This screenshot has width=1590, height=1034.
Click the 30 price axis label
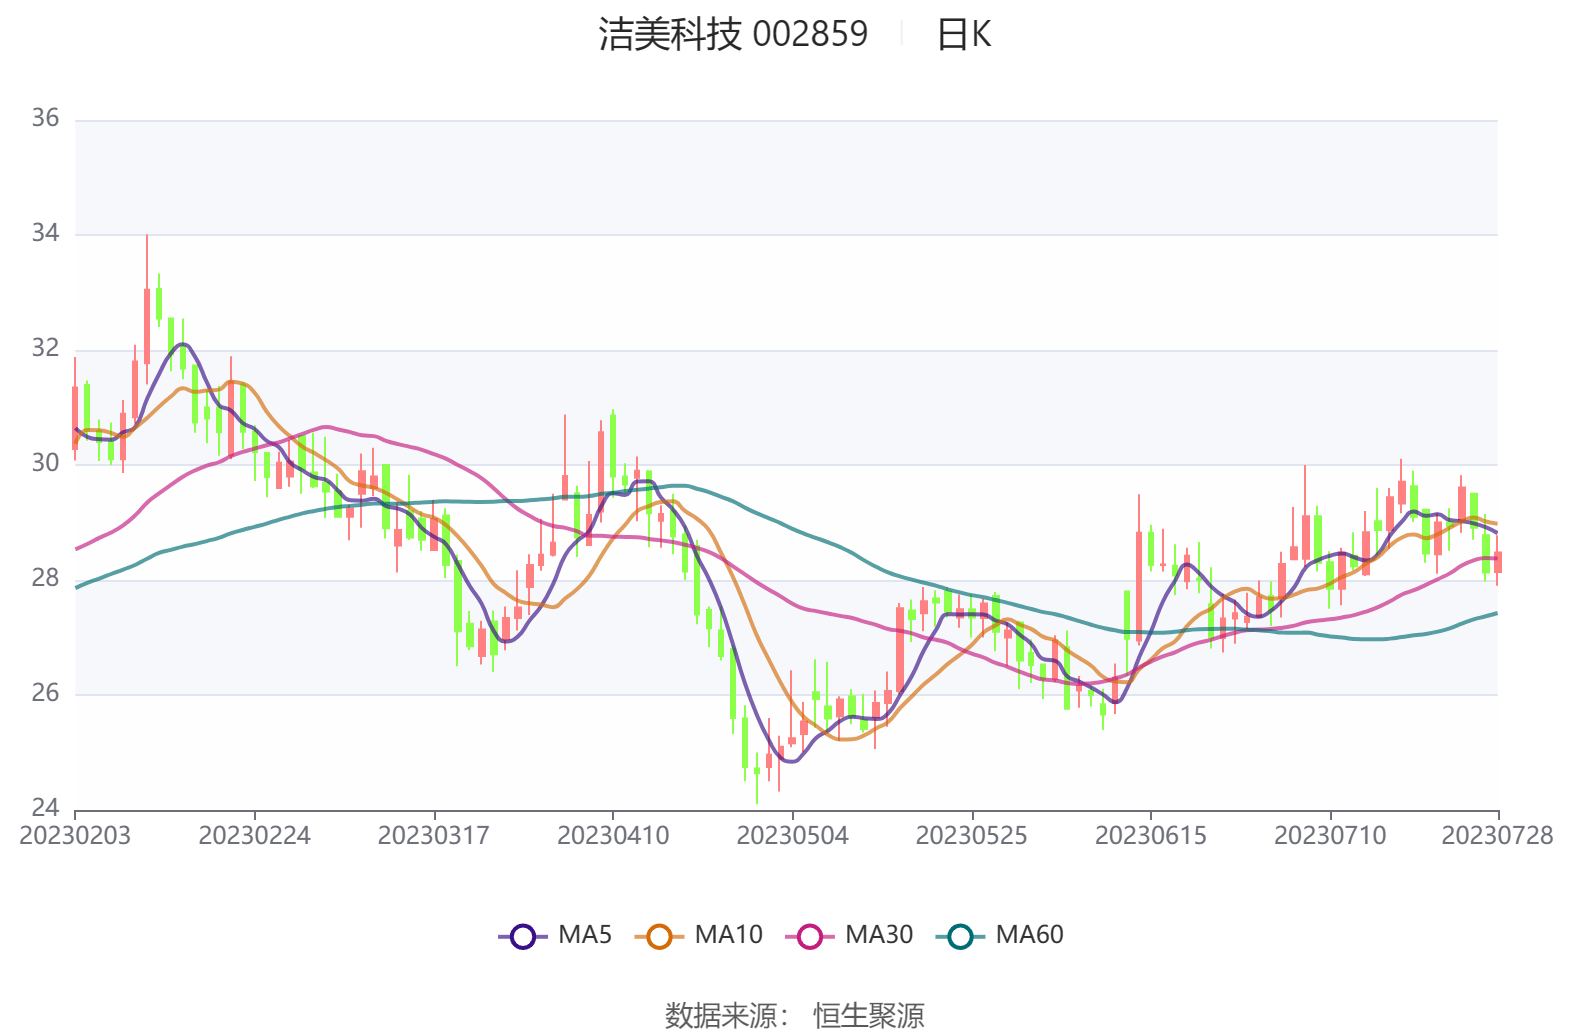[x=45, y=463]
